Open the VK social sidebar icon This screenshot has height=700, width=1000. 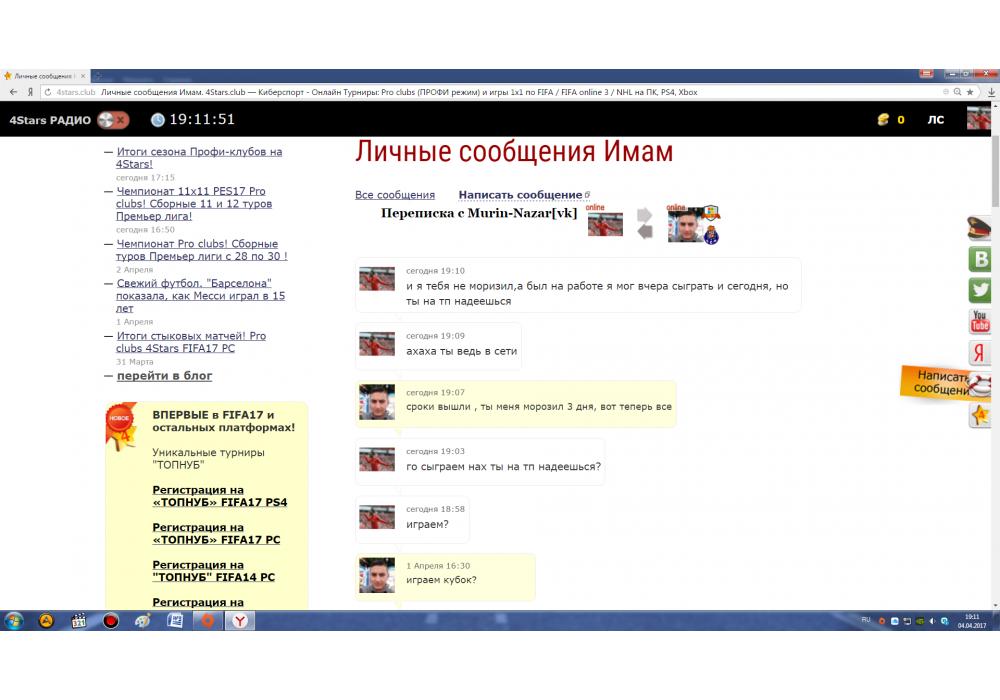[980, 260]
